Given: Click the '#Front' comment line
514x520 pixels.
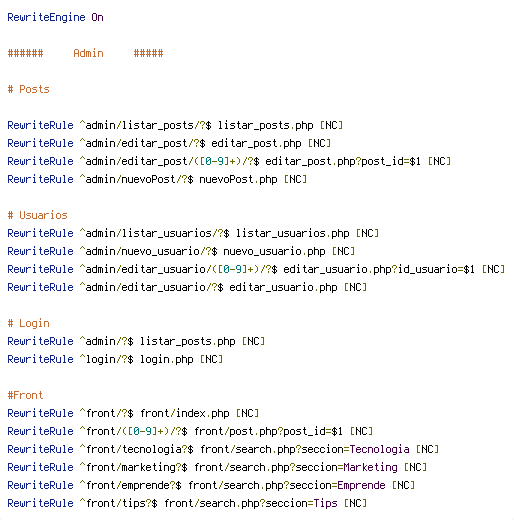Looking at the screenshot, I should 25,395.
